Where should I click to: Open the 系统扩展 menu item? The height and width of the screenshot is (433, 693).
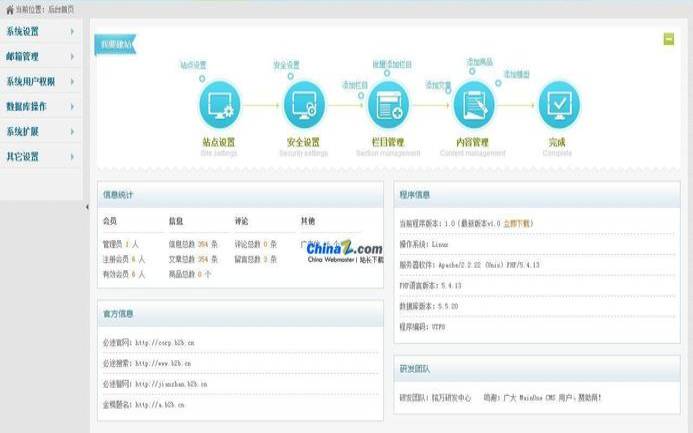click(40, 131)
